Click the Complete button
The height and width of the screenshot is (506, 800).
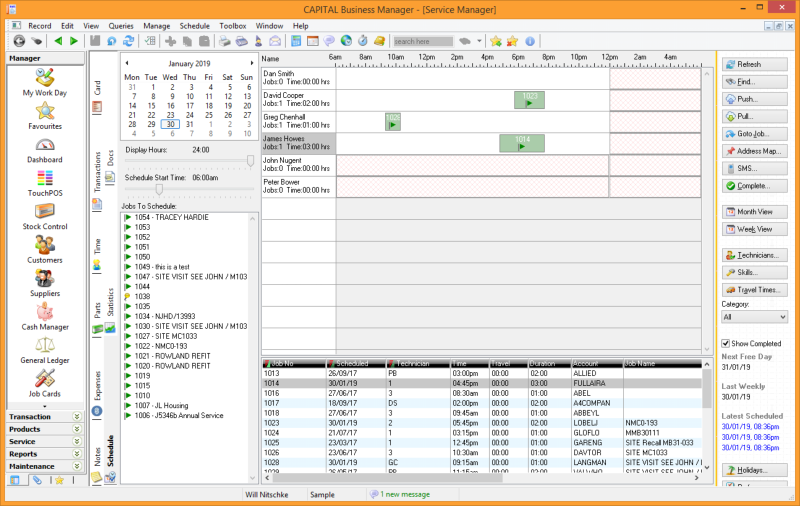[x=754, y=186]
